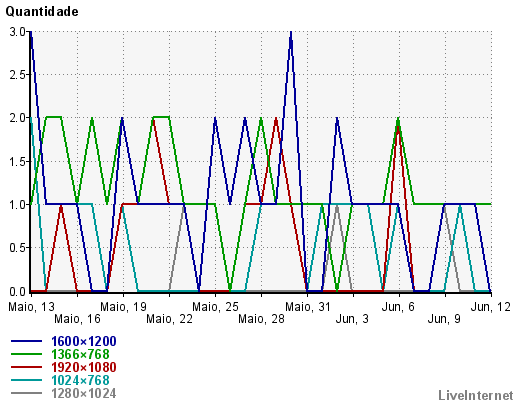Click the 1024×768 legend label
This screenshot has height=405, width=520.
coord(80,380)
